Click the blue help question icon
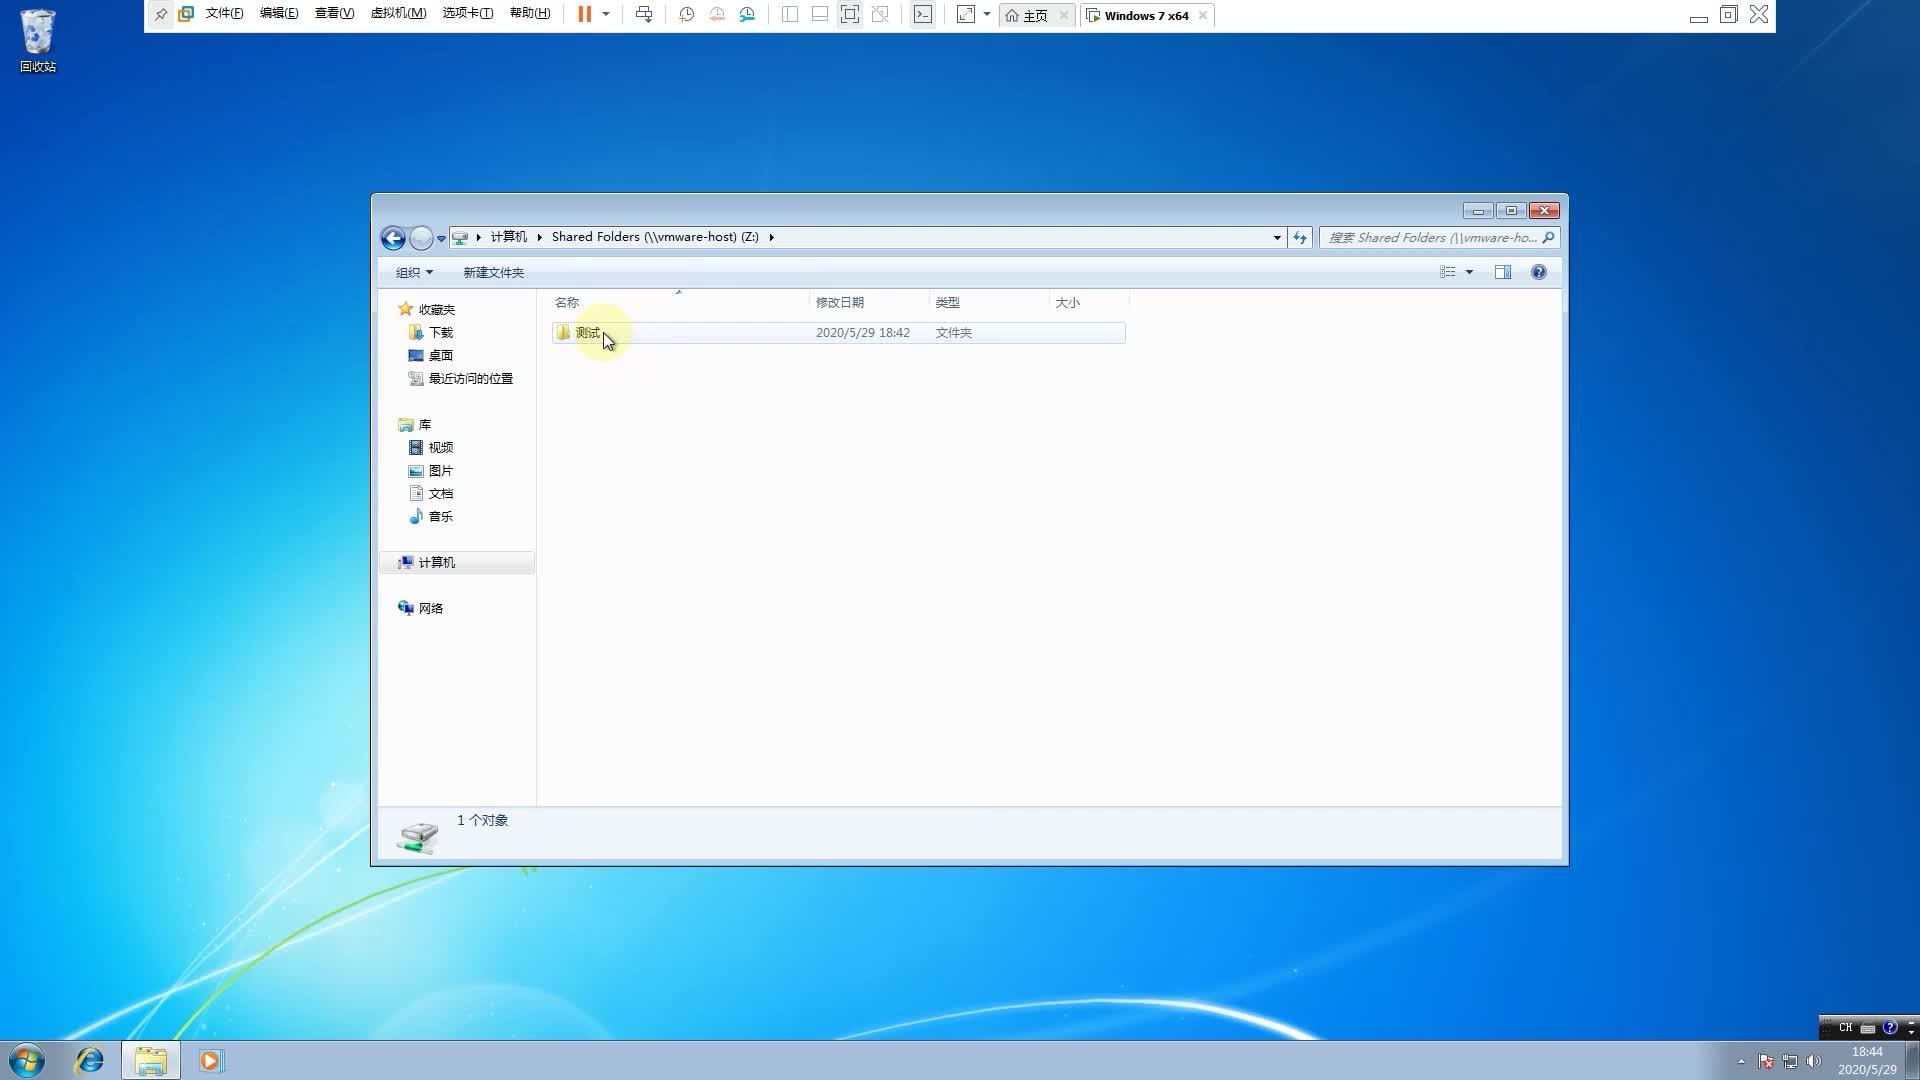1920x1080 pixels. click(x=1539, y=272)
